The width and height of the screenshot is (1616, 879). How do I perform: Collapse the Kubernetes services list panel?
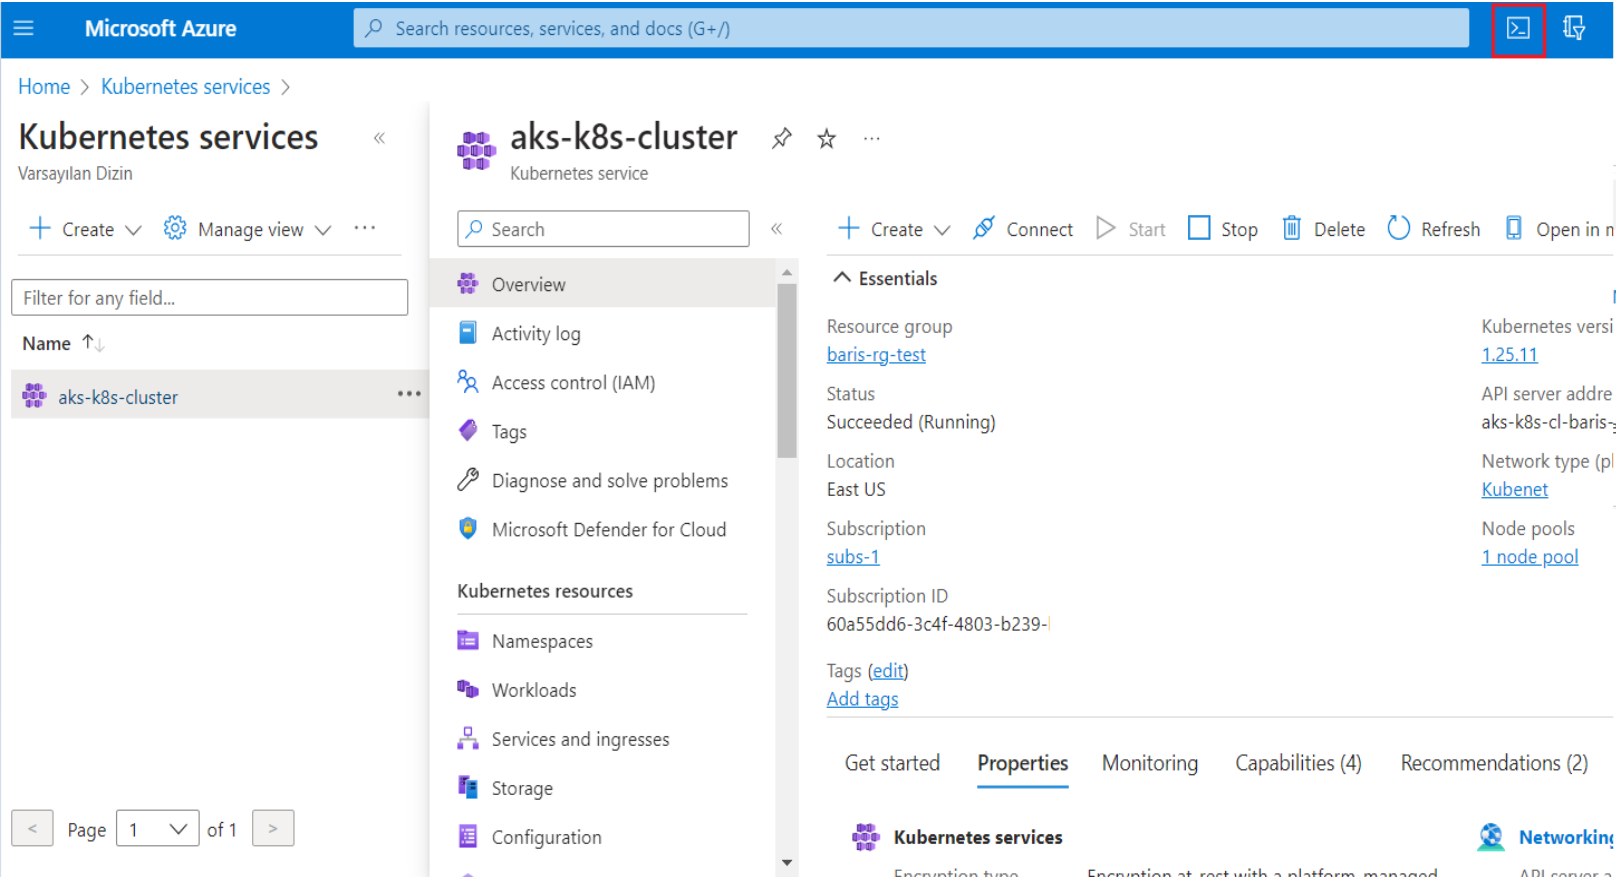379,139
